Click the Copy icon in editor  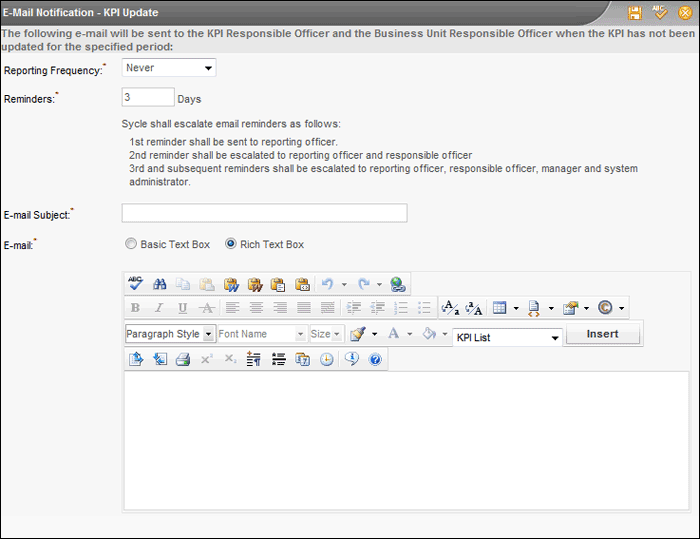point(183,284)
